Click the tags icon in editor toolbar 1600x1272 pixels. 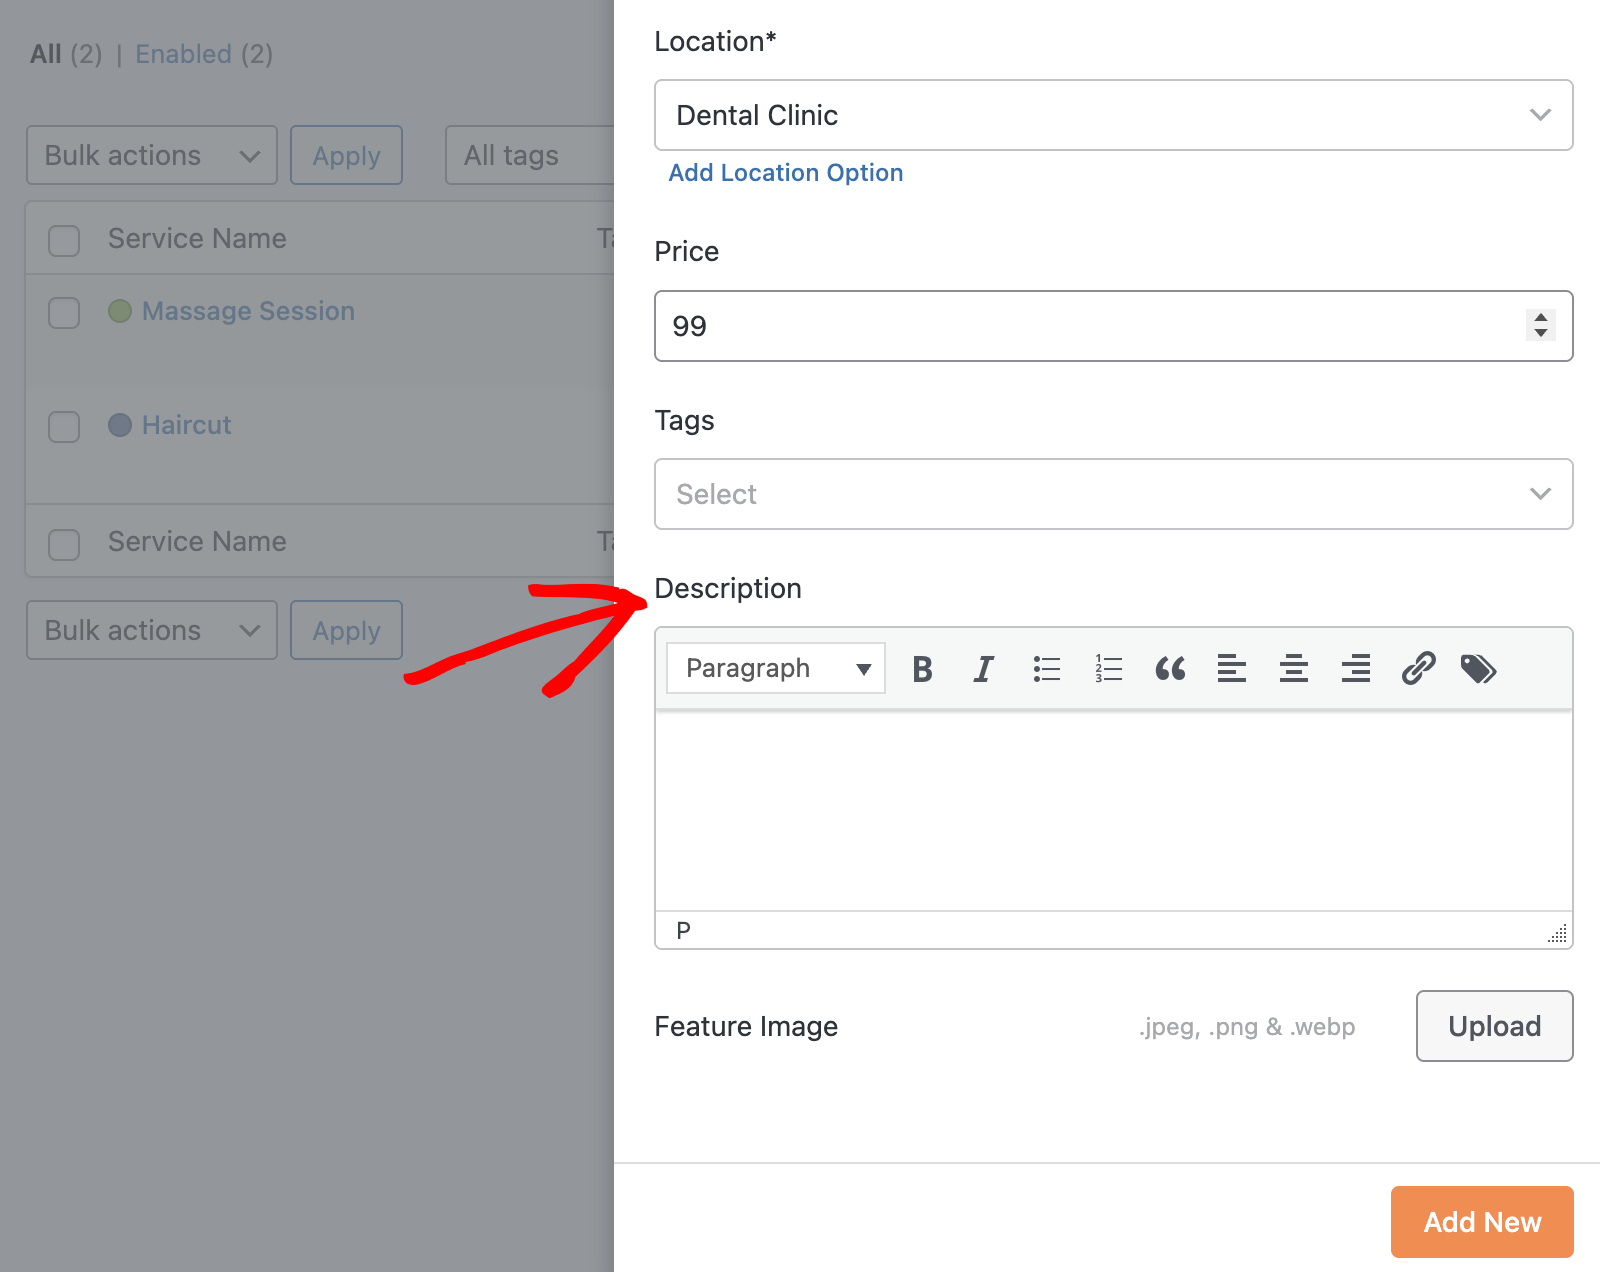(1478, 669)
